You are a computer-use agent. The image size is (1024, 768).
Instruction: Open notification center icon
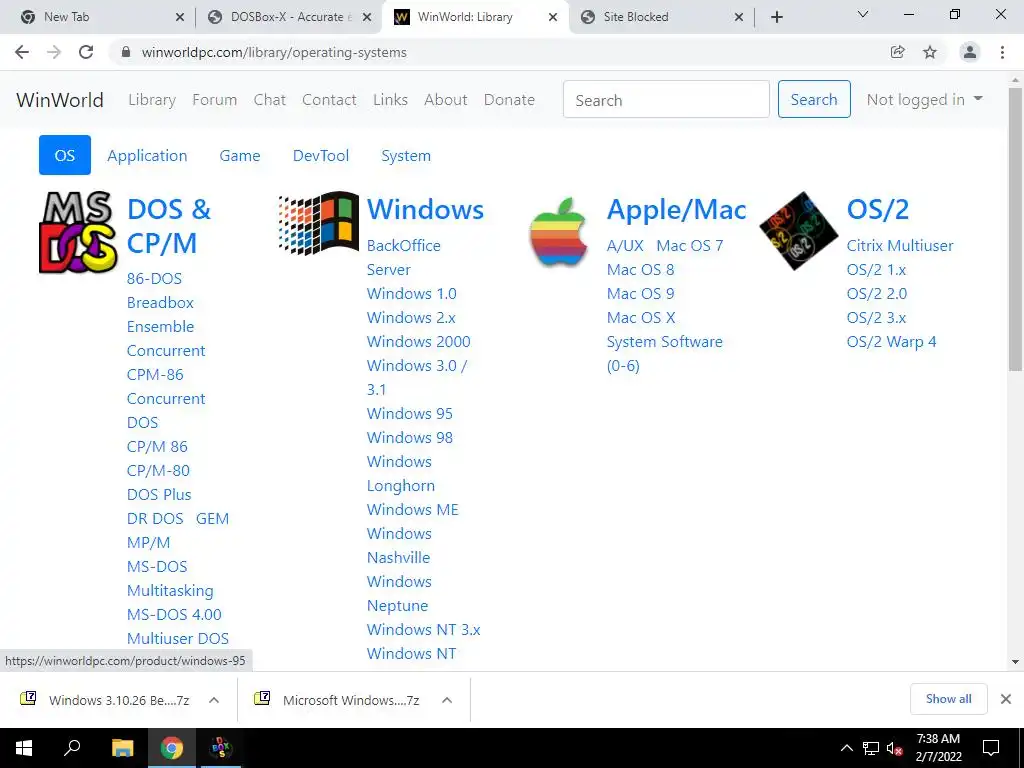991,748
